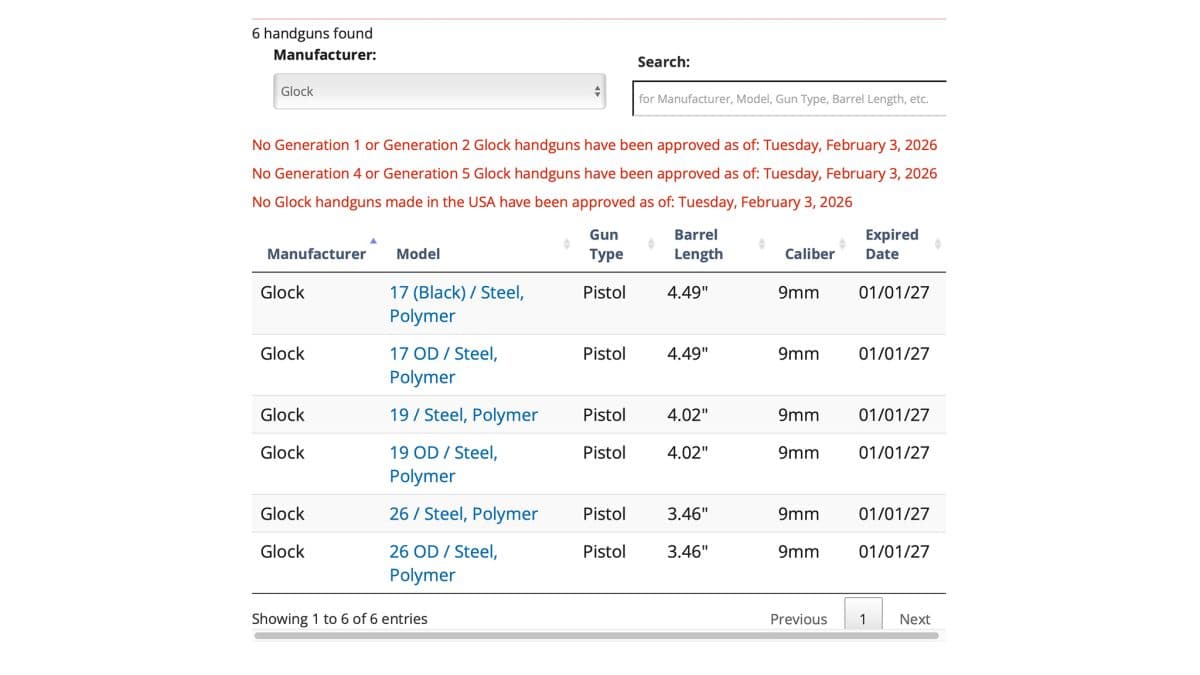Open the Manufacturer dropdown showing Glock
The width and height of the screenshot is (1200, 675).
[x=440, y=91]
